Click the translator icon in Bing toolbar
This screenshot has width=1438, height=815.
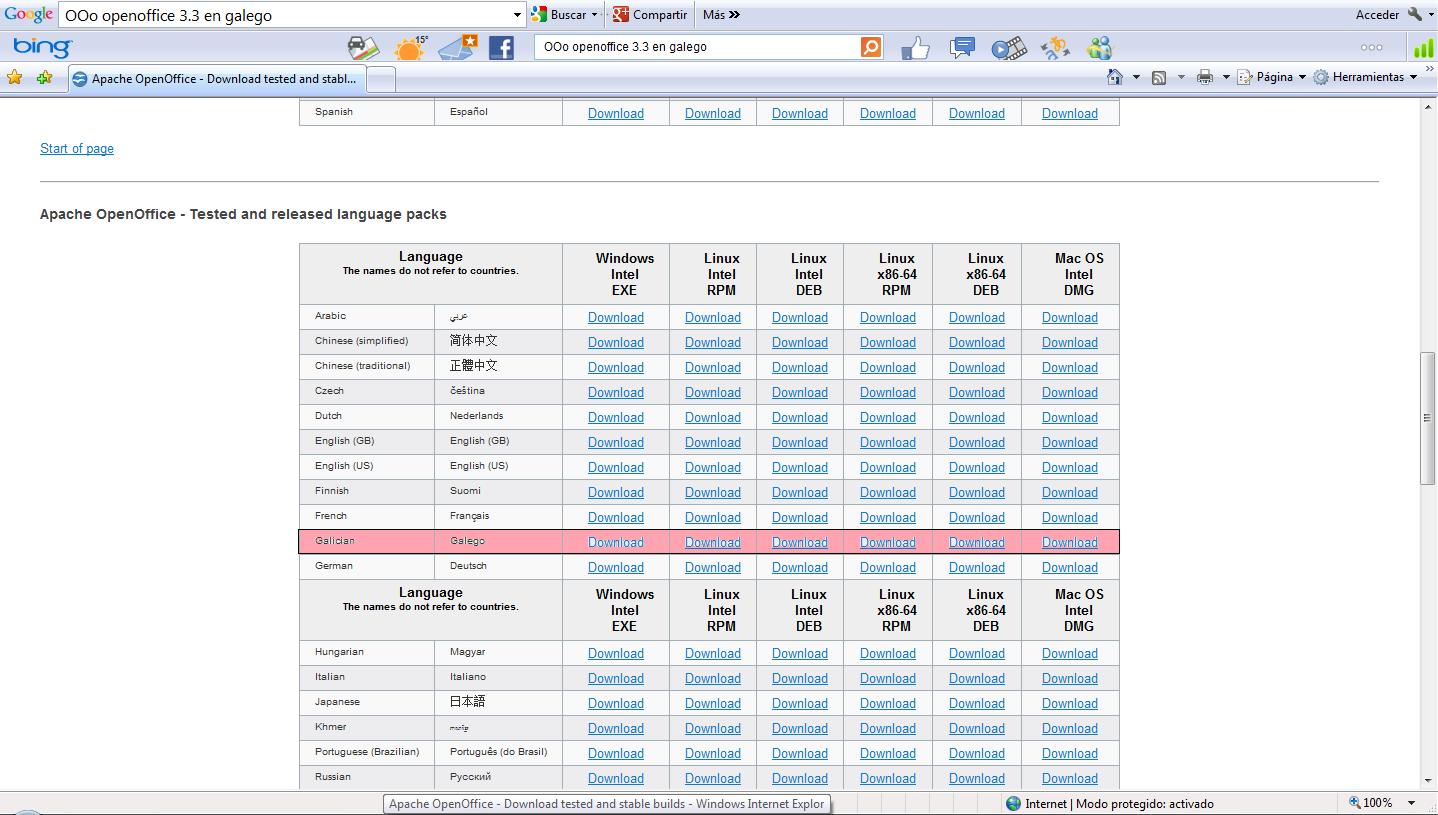pos(1054,47)
